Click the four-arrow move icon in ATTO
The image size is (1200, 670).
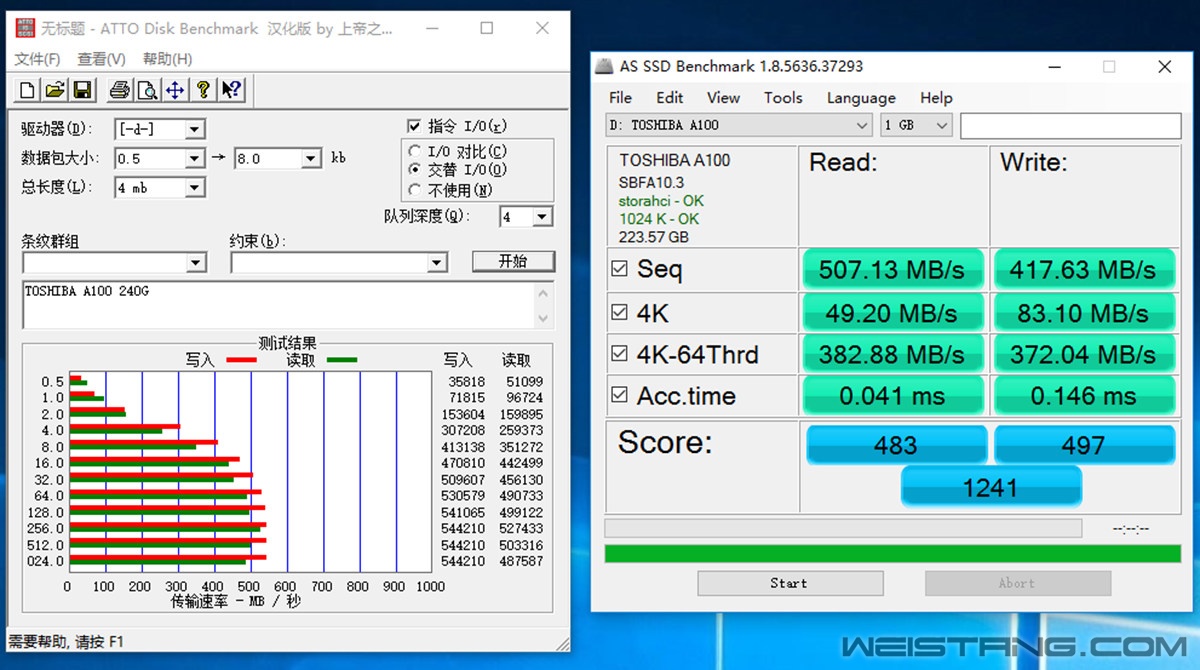coord(175,90)
